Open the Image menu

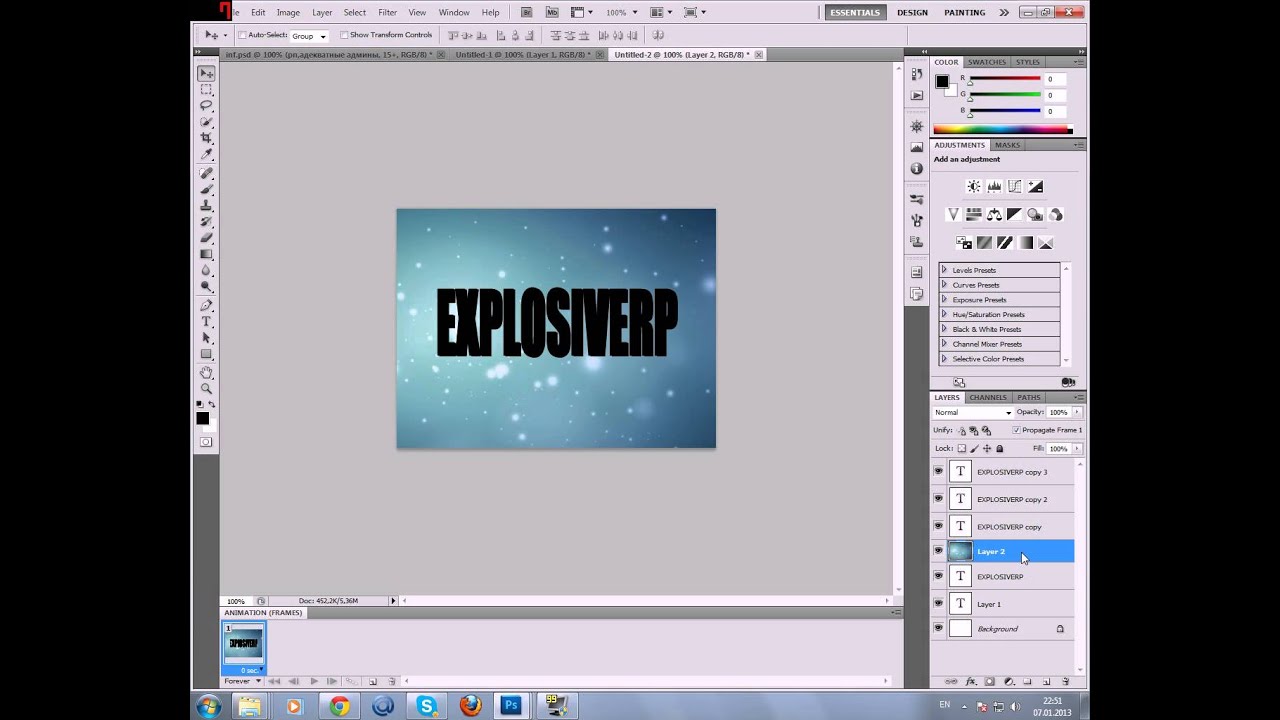(x=288, y=12)
